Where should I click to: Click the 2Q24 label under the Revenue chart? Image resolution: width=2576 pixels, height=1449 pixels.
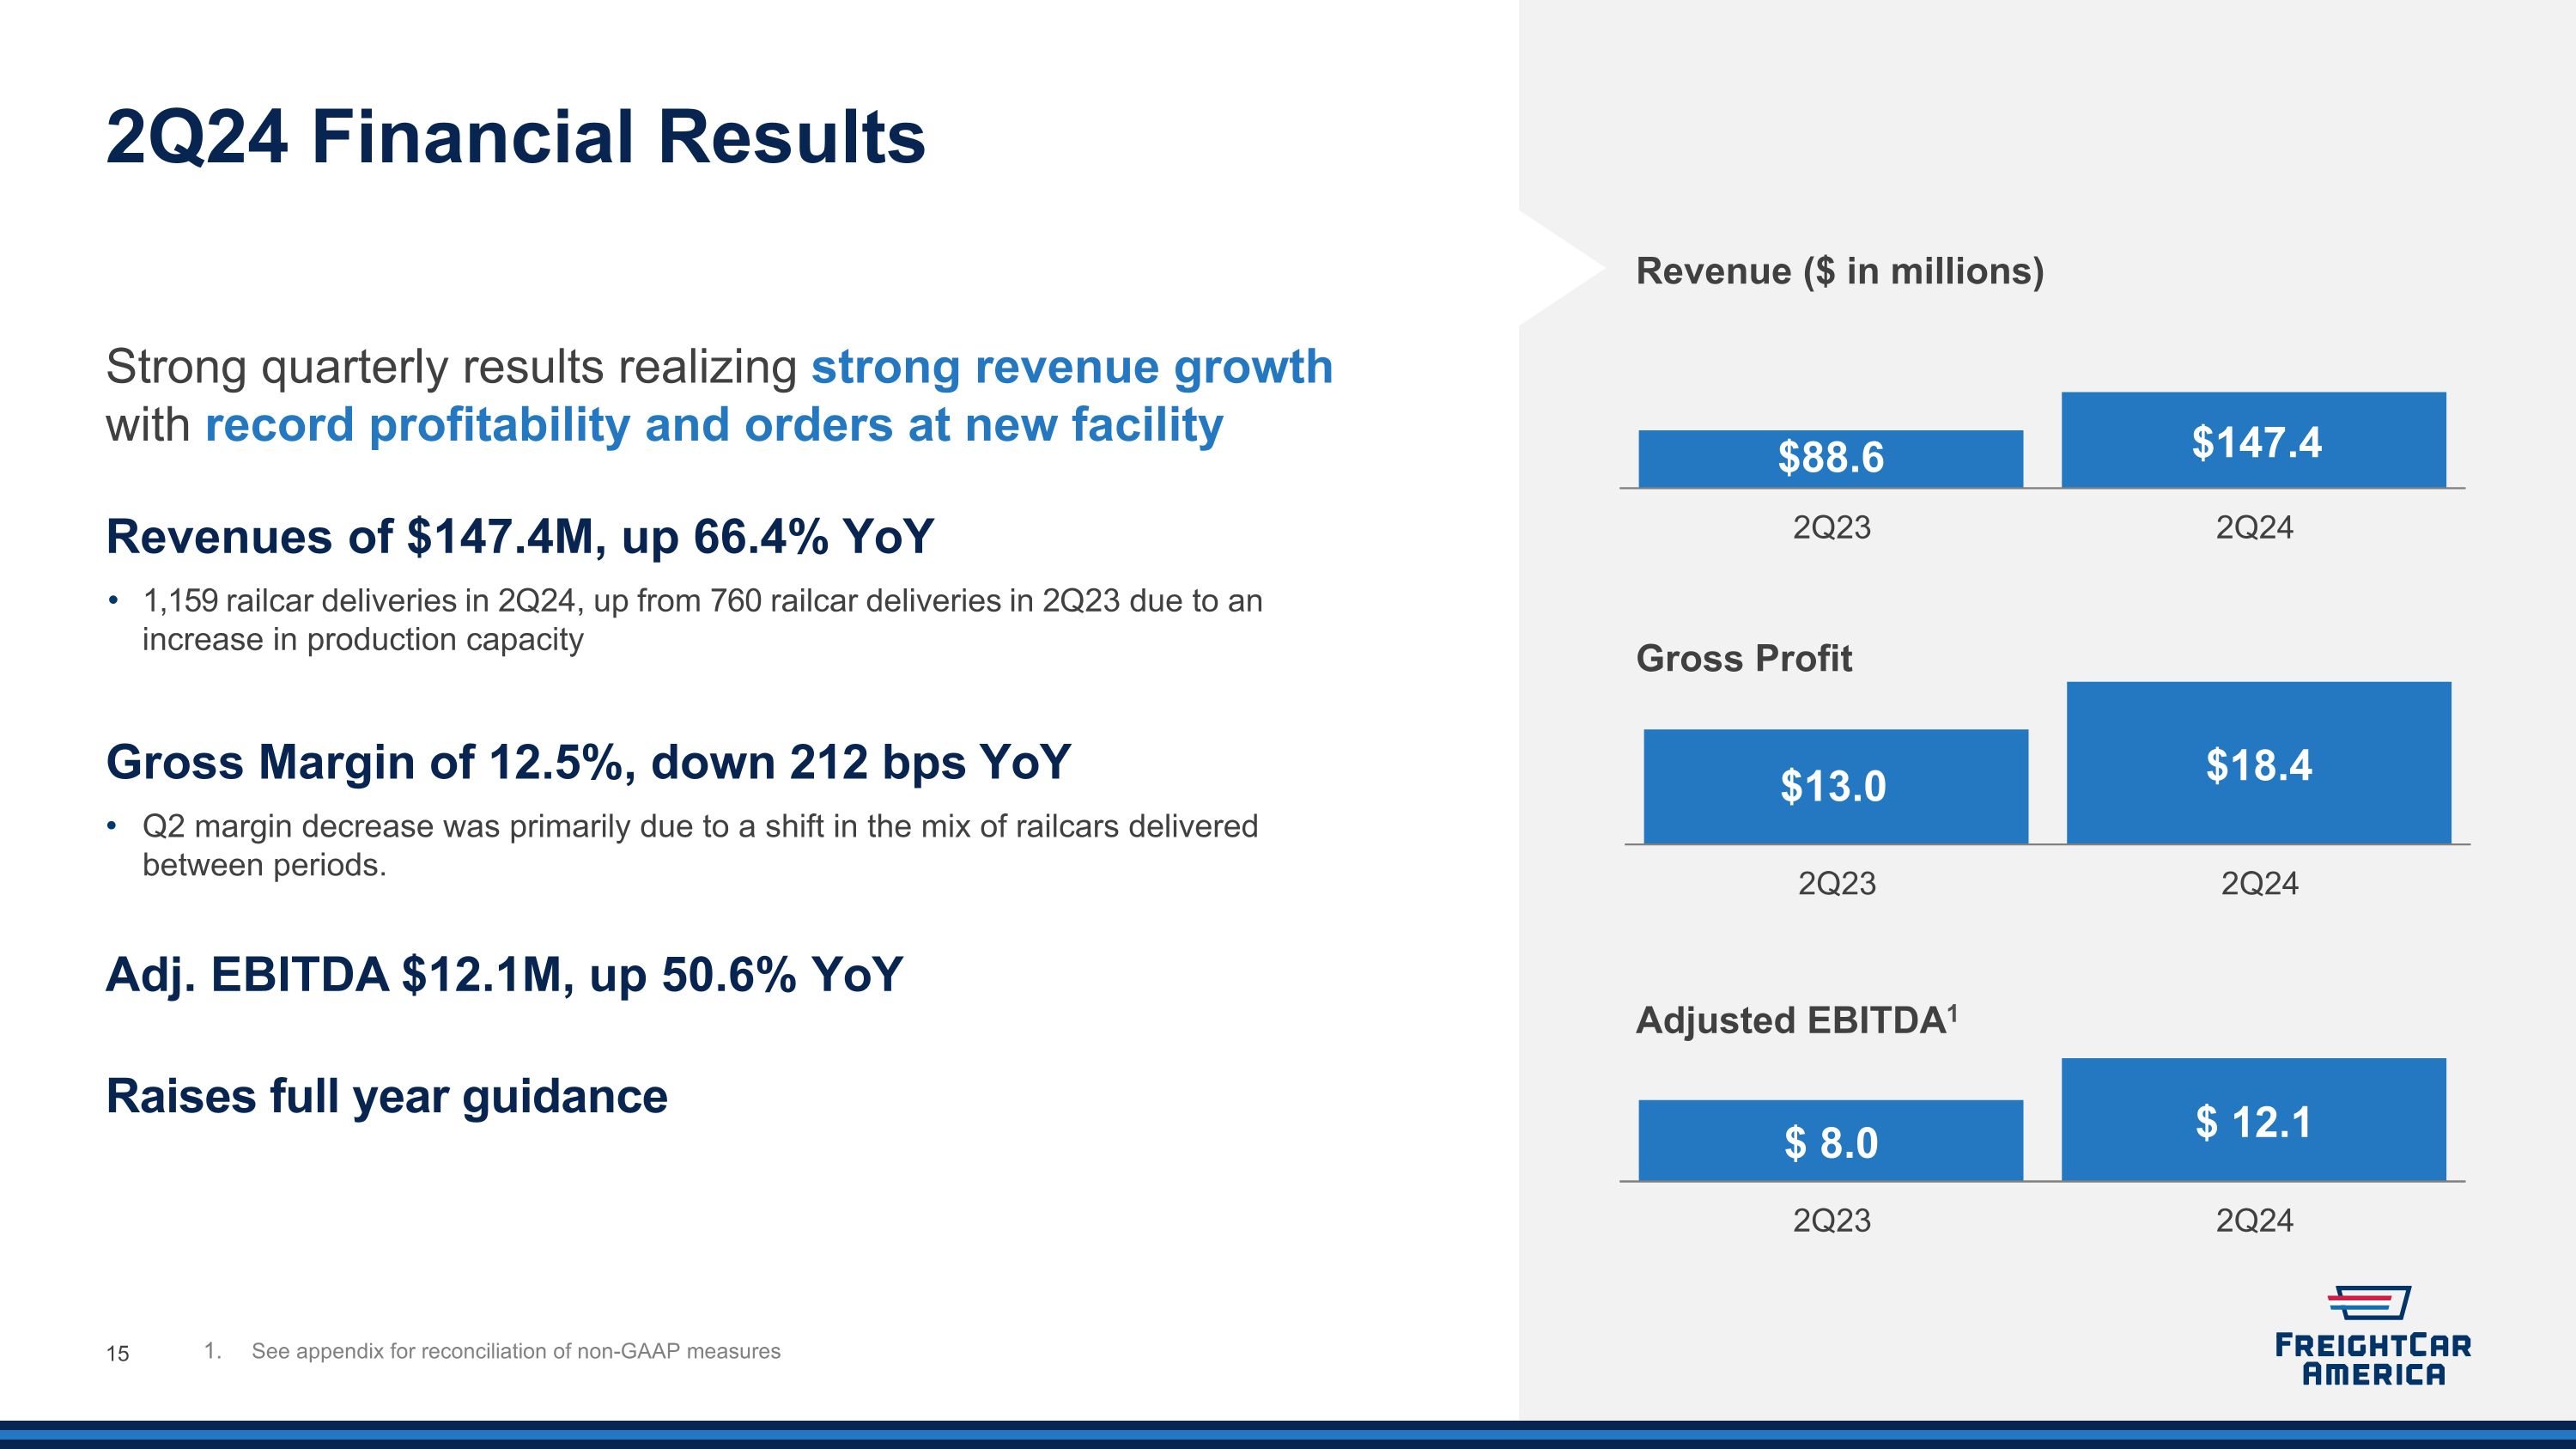point(2254,527)
